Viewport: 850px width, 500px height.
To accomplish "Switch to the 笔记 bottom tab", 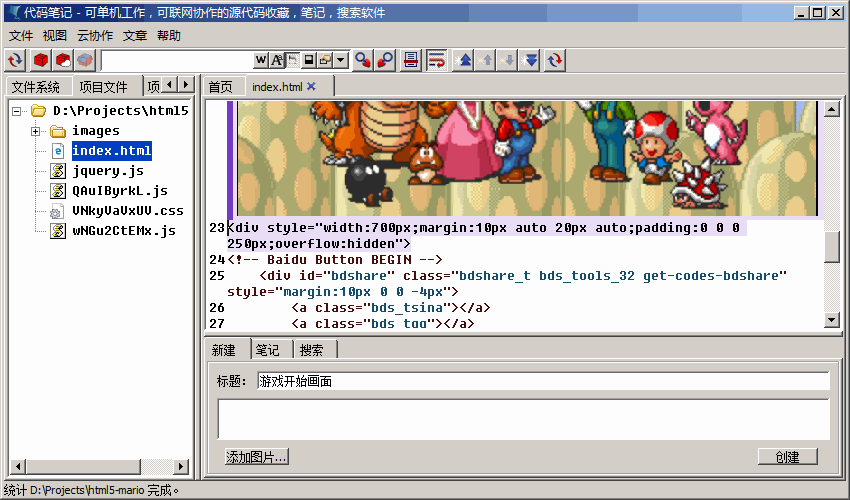I will point(268,350).
